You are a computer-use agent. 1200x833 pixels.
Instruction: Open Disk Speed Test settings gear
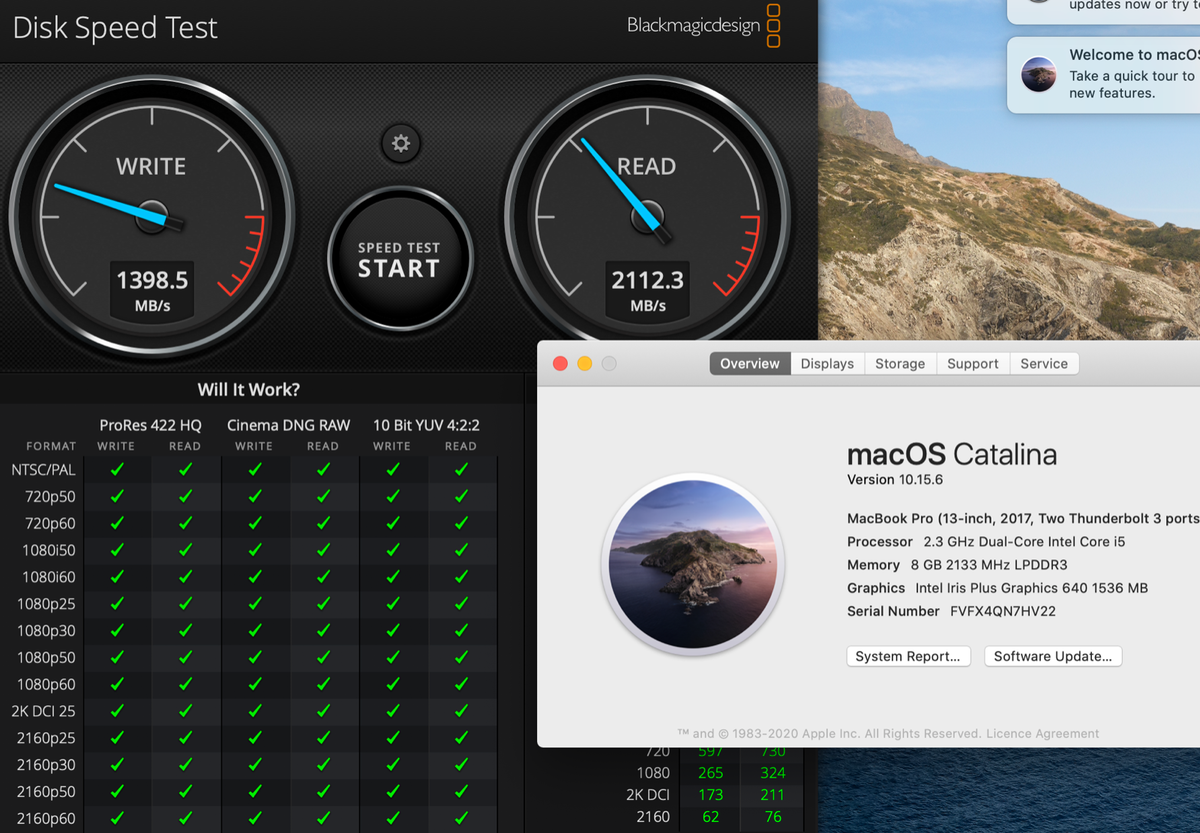[x=401, y=144]
